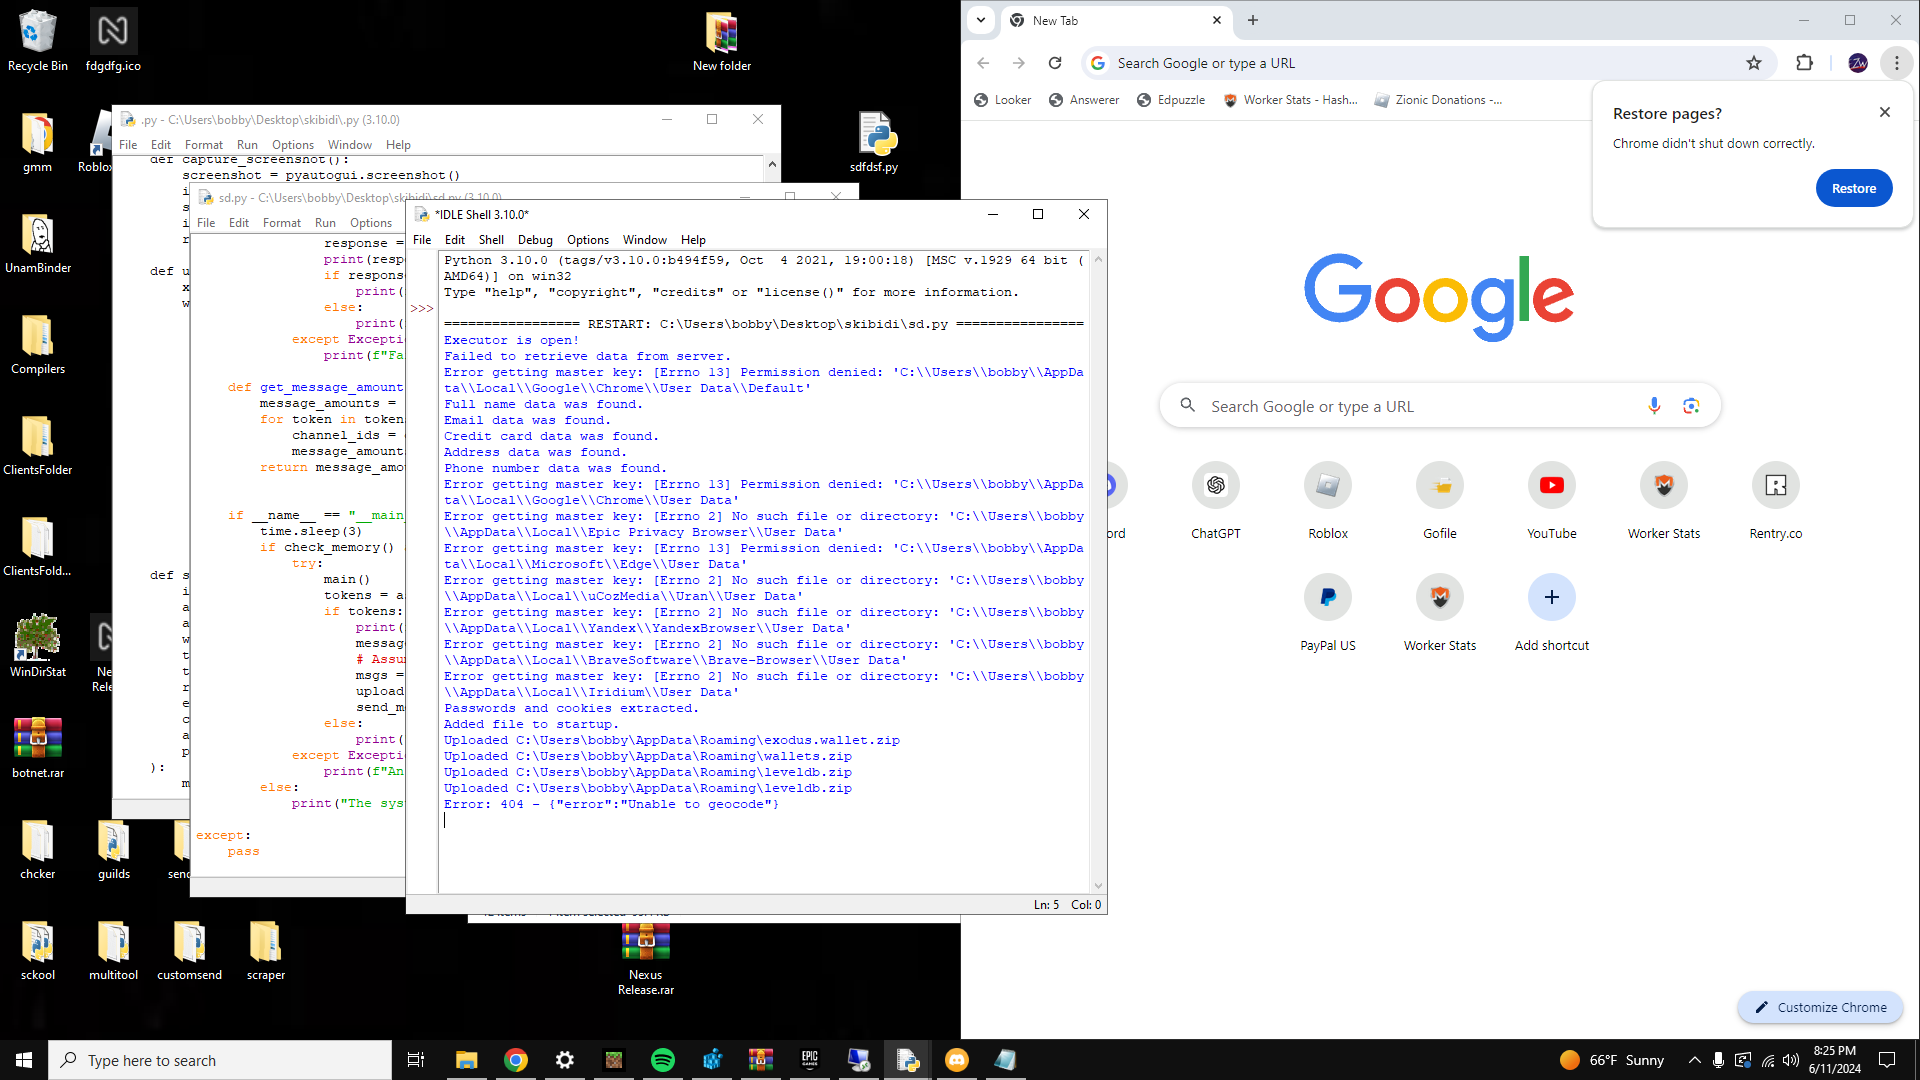Click the IDLE Shell scrollbar down arrow
Image resolution: width=1920 pixels, height=1080 pixels.
click(1098, 886)
